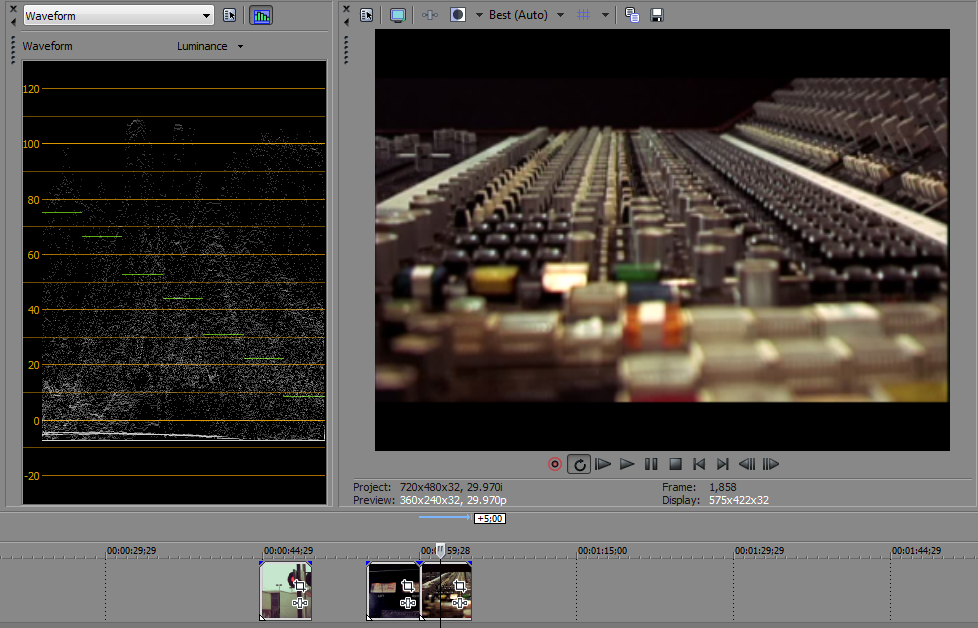Click the video preview image

click(x=662, y=239)
